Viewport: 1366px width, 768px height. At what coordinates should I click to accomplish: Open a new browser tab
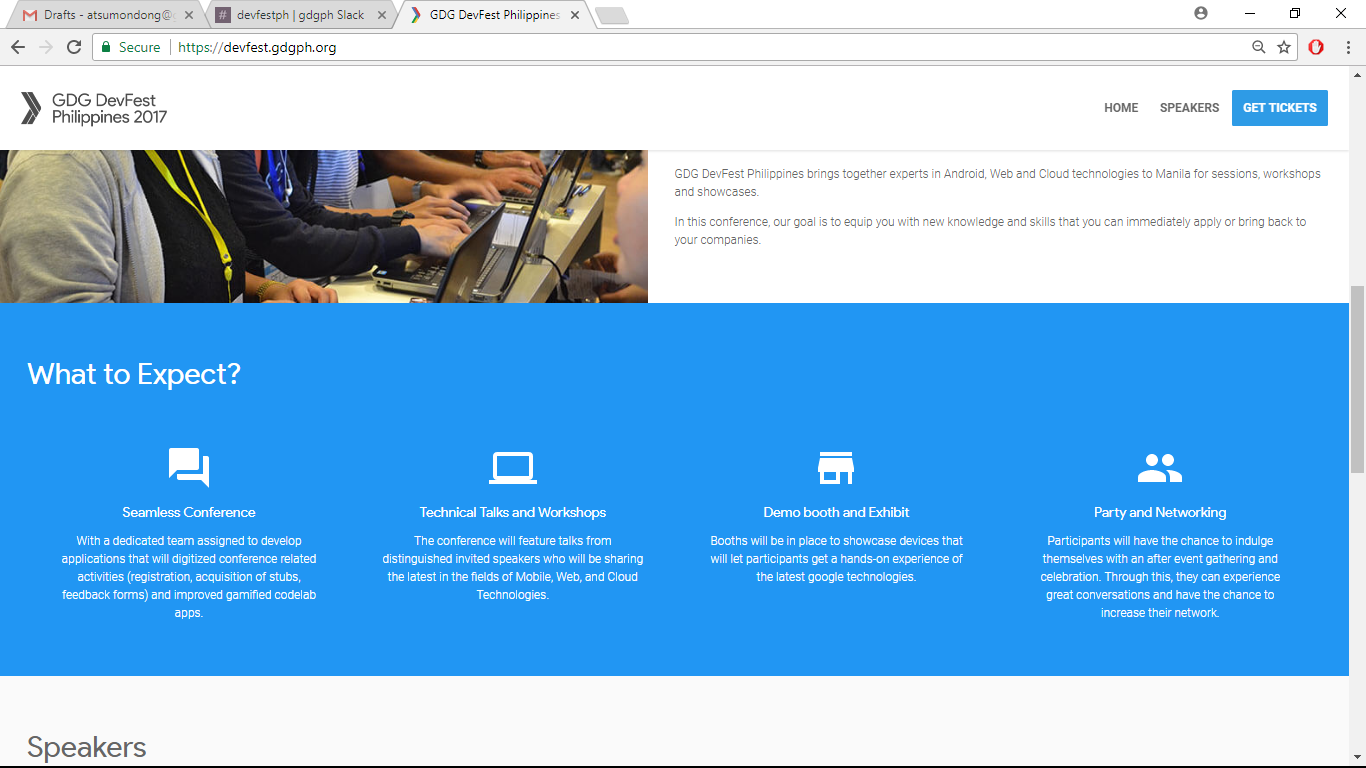click(611, 15)
